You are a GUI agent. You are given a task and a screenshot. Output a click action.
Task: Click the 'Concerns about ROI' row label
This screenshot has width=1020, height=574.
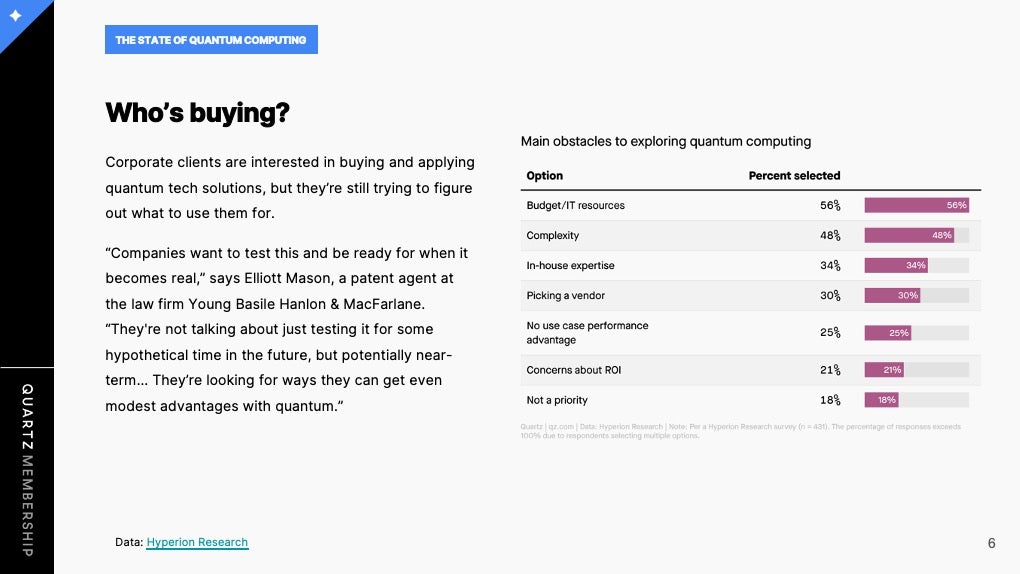pos(574,370)
